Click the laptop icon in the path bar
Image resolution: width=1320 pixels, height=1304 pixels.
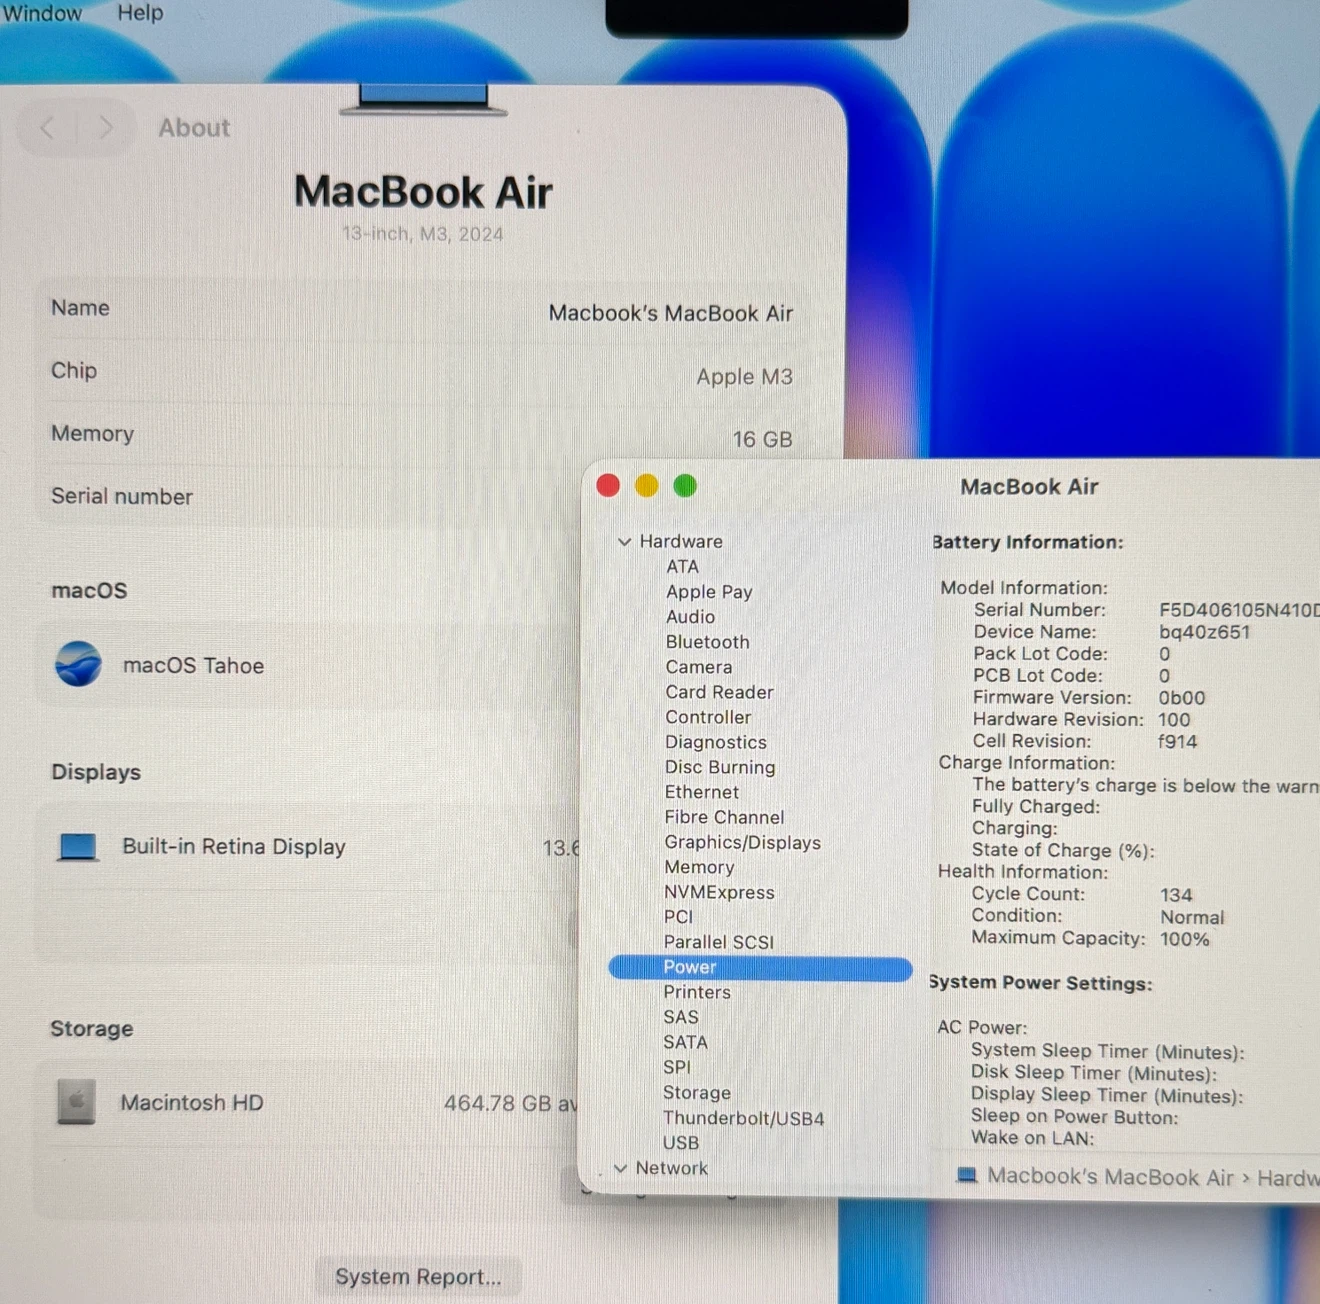pos(966,1175)
